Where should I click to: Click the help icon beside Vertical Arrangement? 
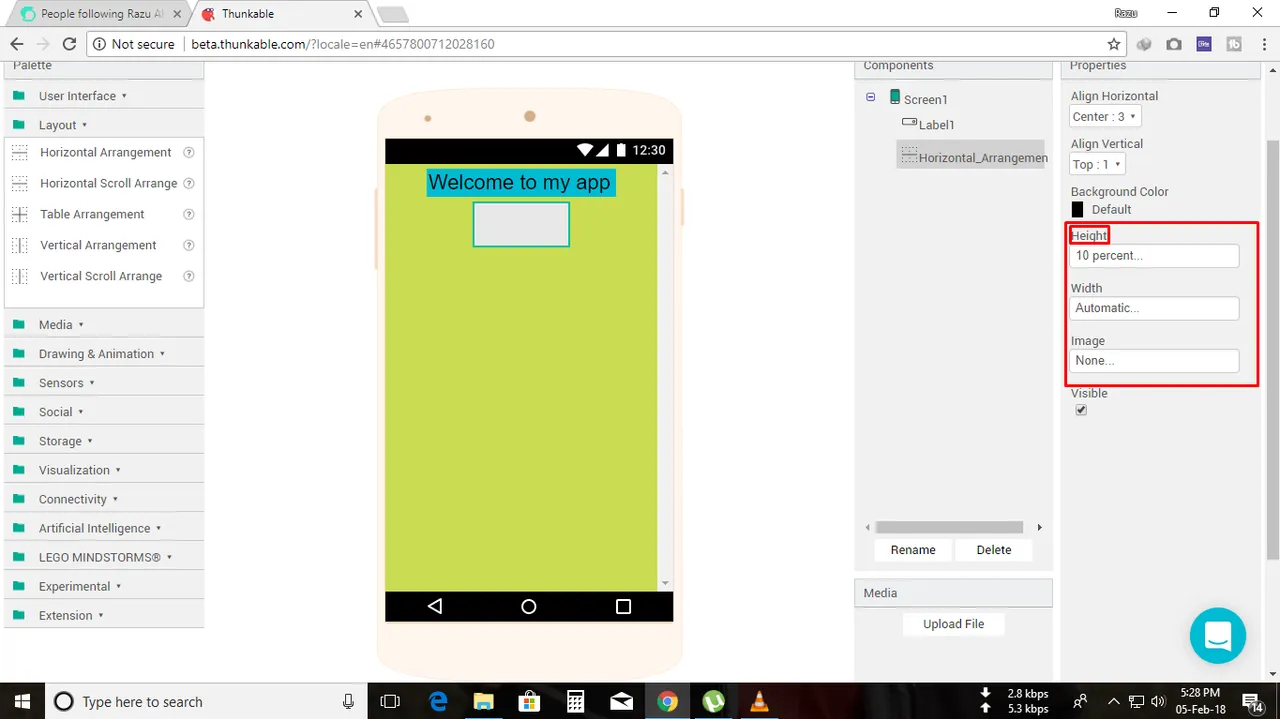pyautogui.click(x=189, y=246)
